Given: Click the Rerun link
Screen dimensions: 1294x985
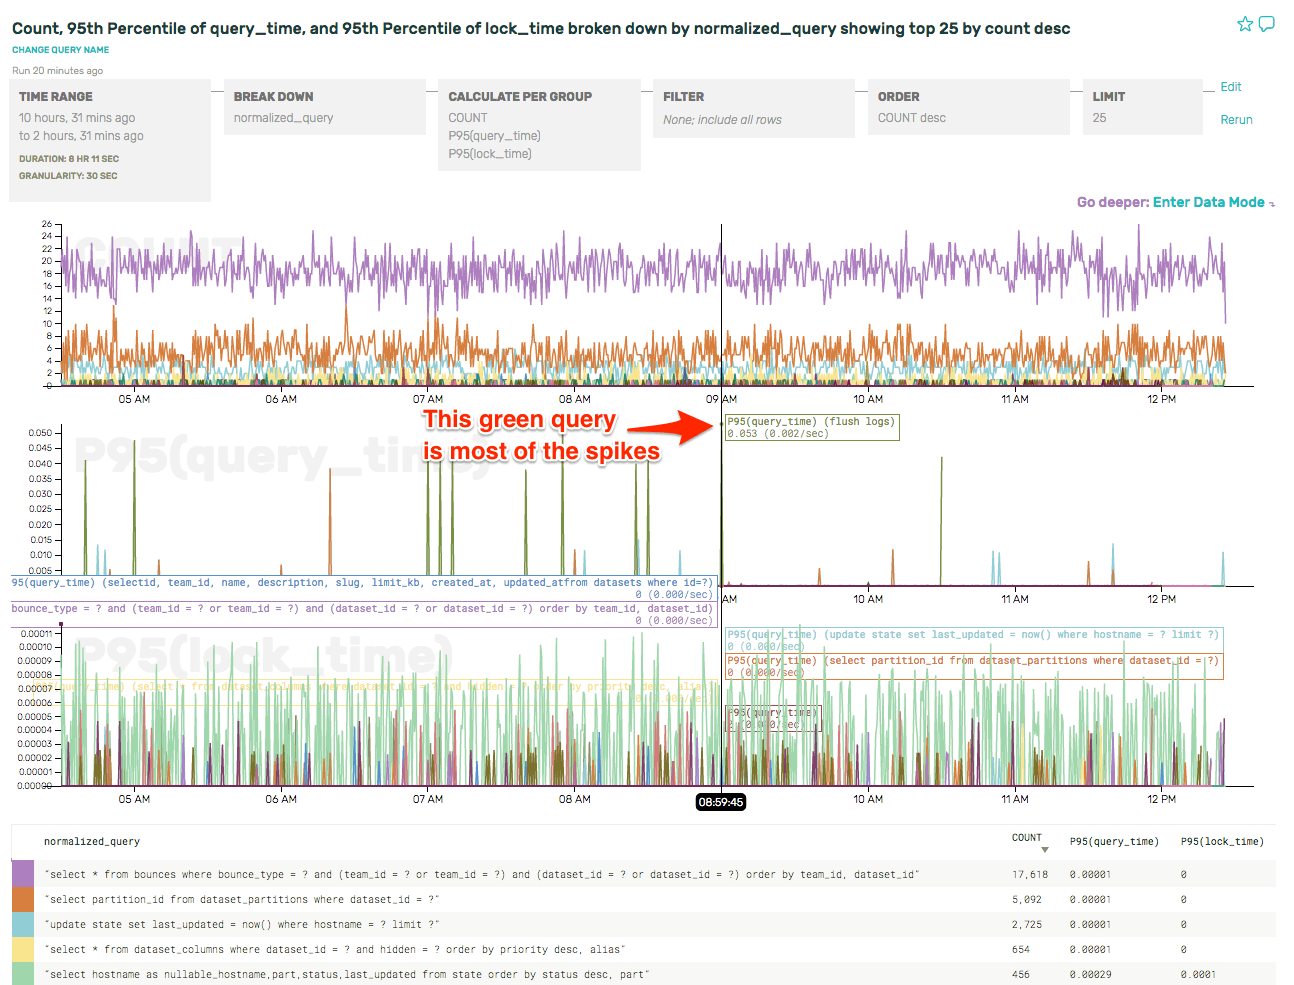Looking at the screenshot, I should (1237, 119).
